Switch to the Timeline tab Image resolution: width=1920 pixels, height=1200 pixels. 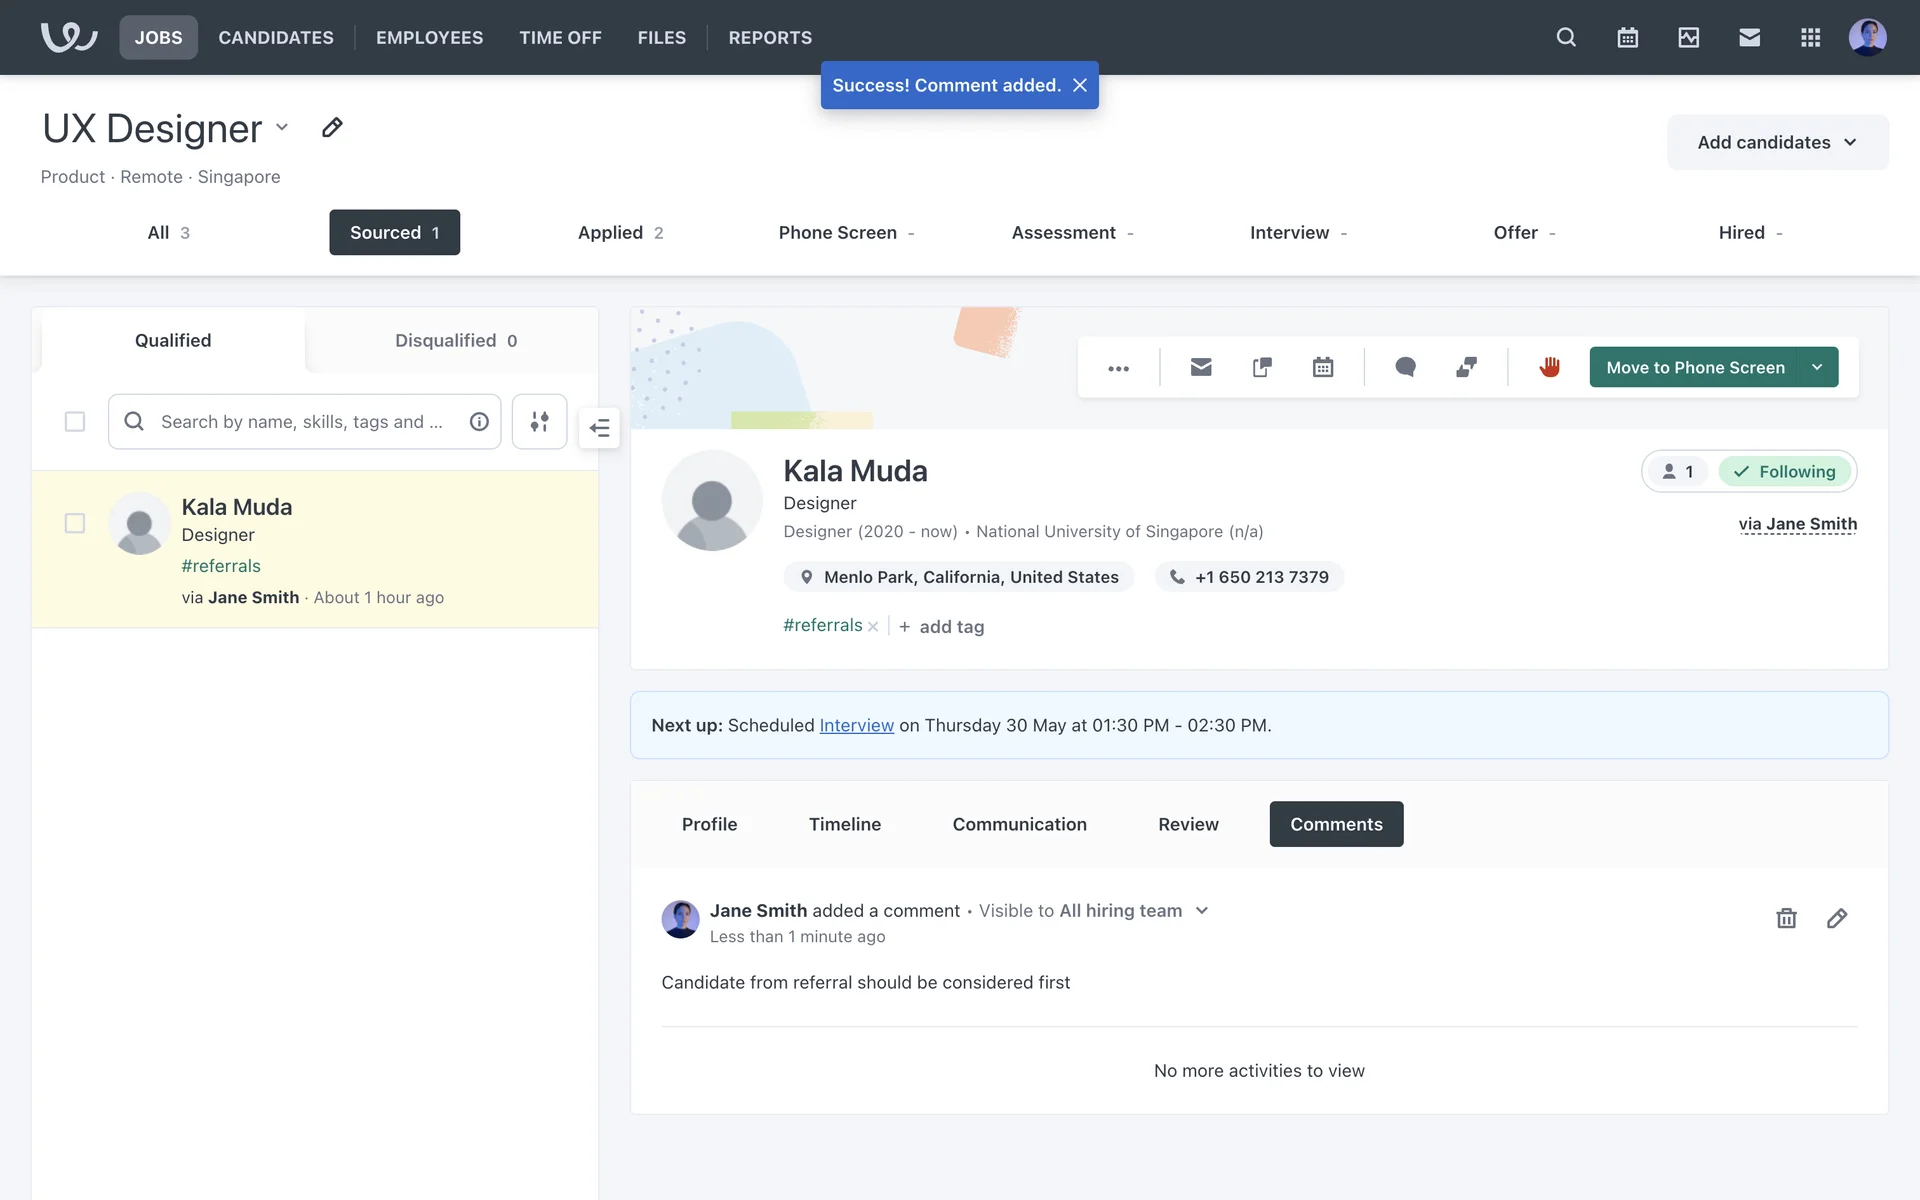844,824
